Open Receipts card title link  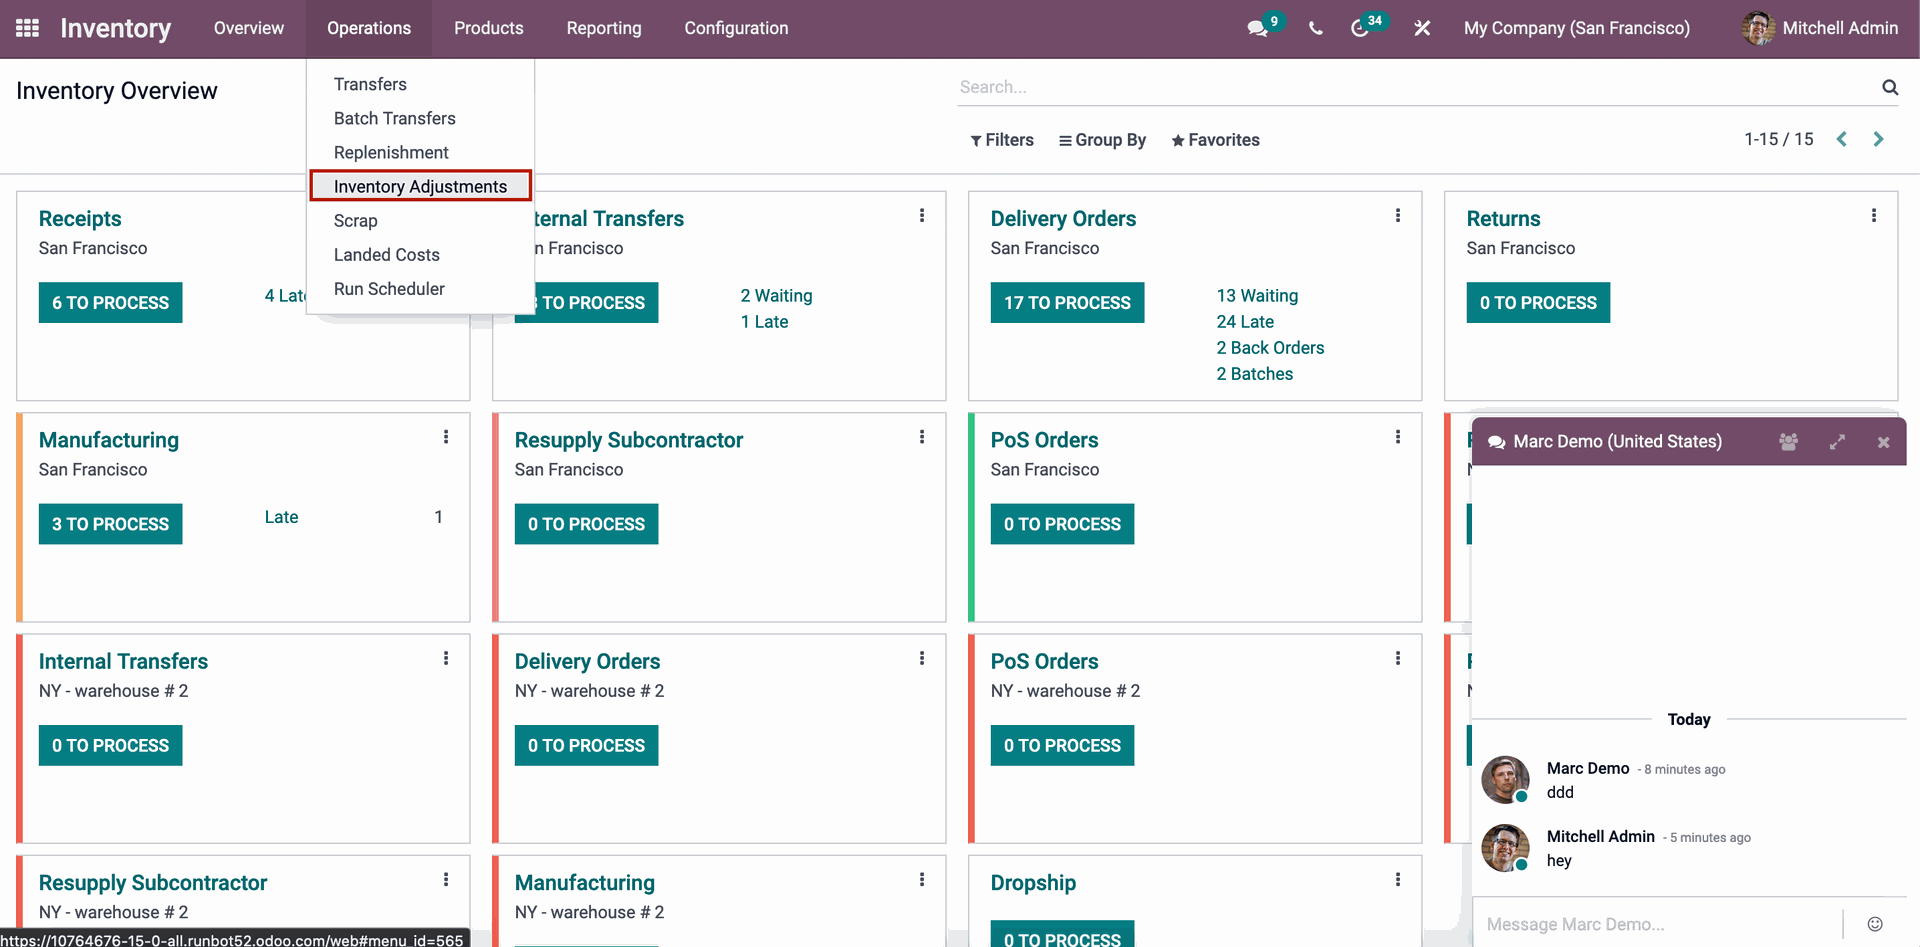tap(80, 219)
